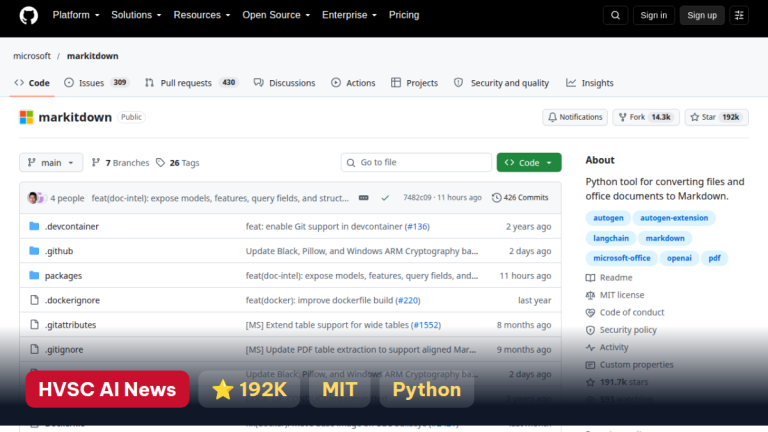Viewport: 768px width, 432px height.
Task: Open the 426 Commits history
Action: pyautogui.click(x=520, y=198)
